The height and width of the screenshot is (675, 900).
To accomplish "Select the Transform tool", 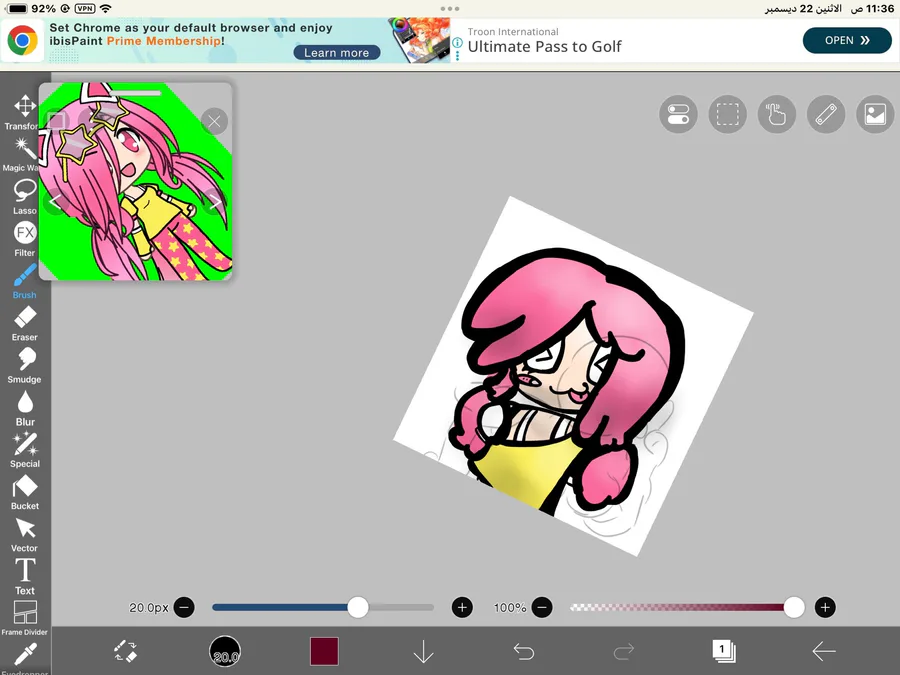I will 24,112.
